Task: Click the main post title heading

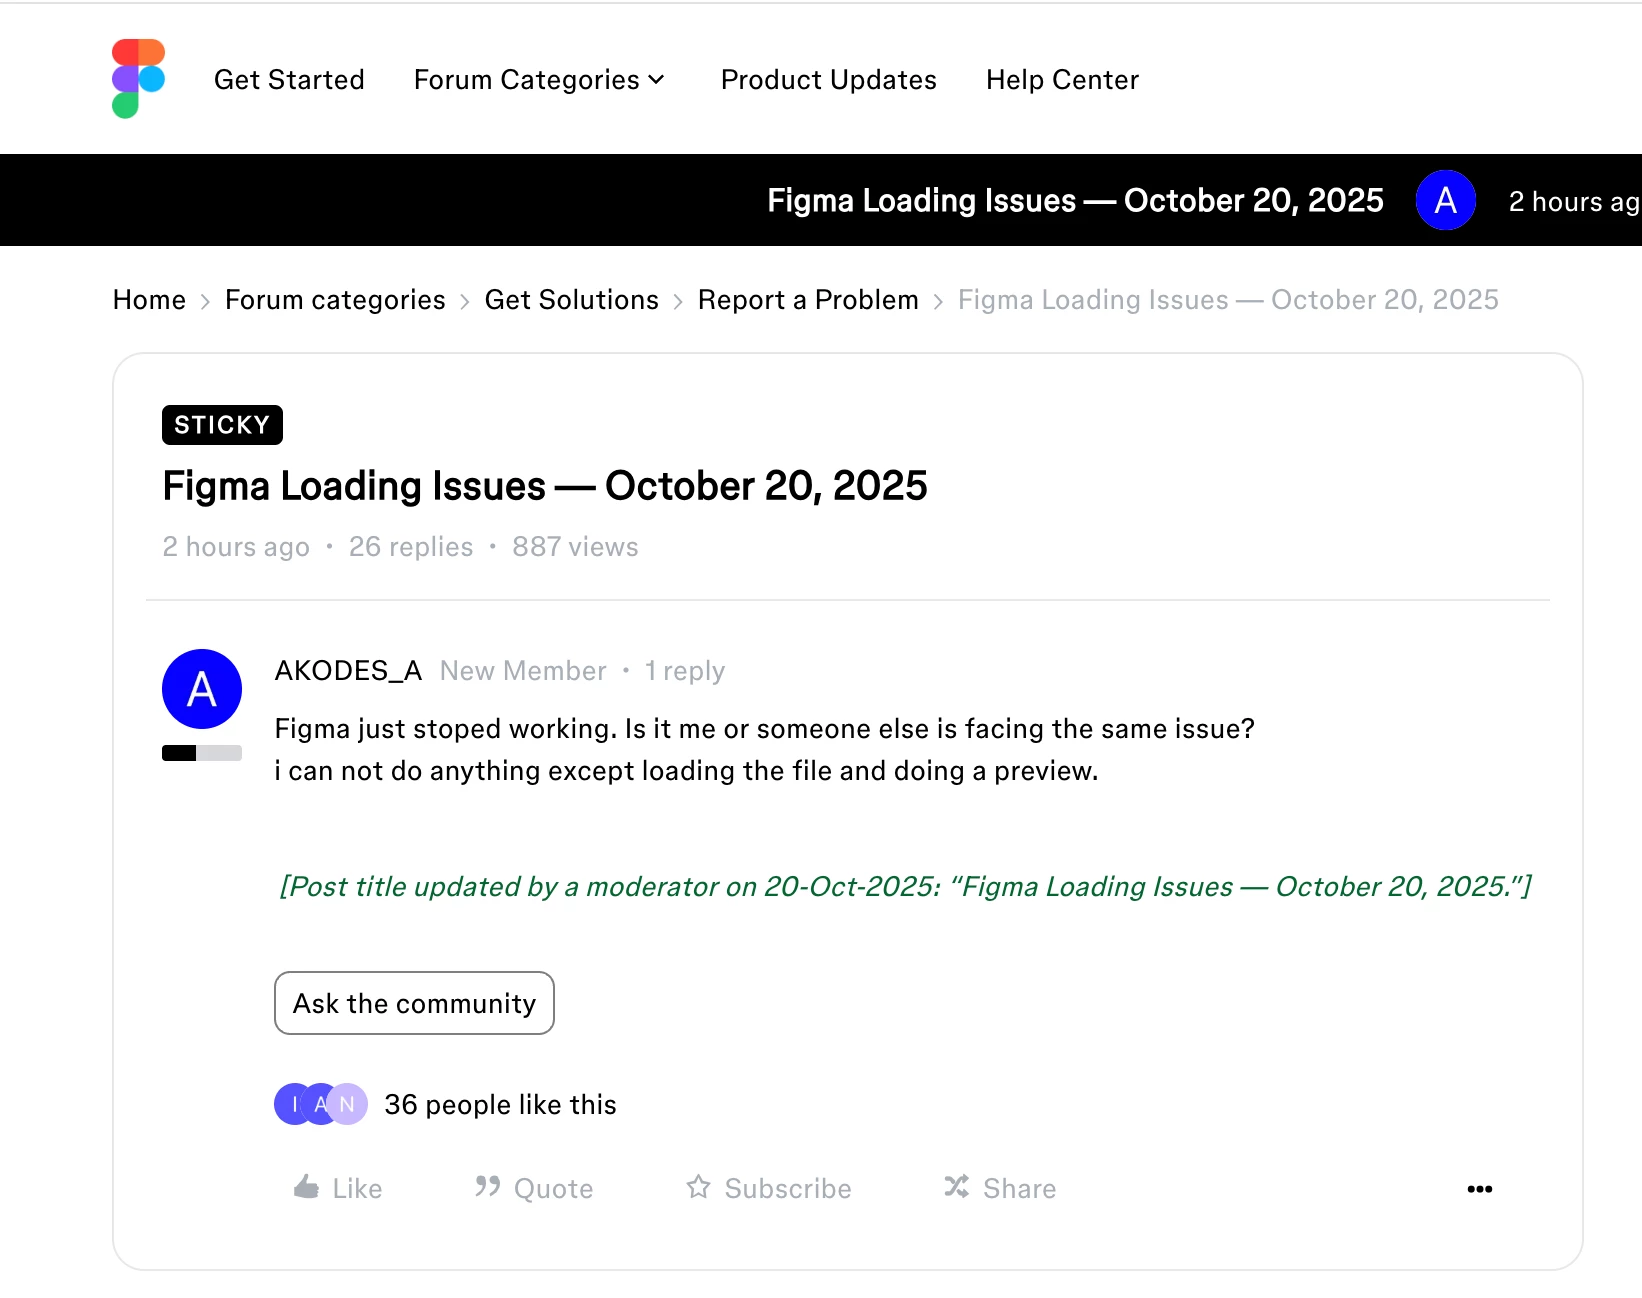Action: [x=545, y=486]
